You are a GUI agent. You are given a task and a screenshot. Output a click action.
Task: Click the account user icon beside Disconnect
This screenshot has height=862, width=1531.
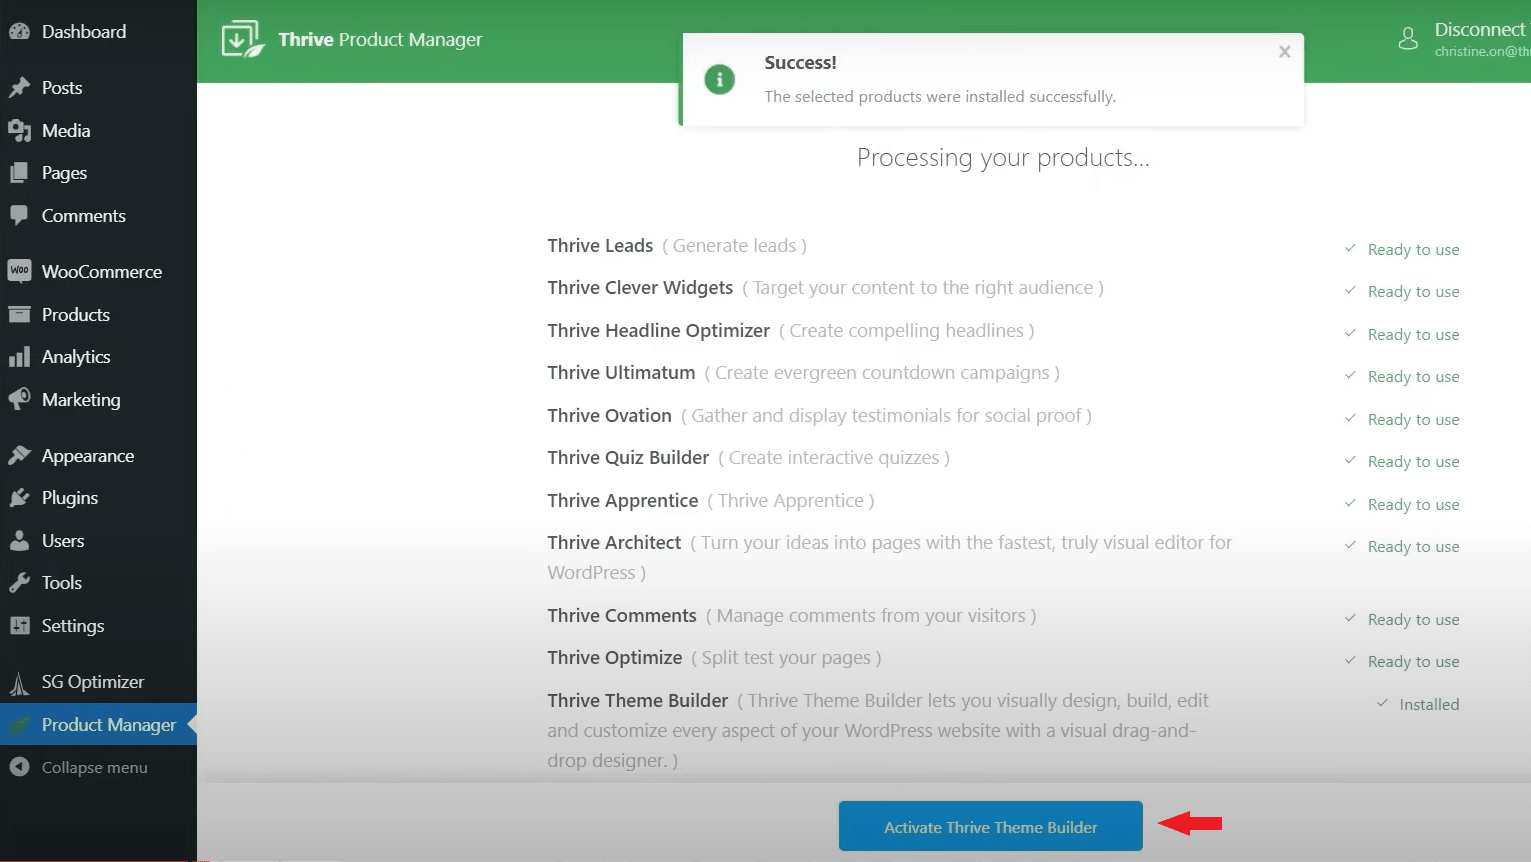tap(1408, 39)
